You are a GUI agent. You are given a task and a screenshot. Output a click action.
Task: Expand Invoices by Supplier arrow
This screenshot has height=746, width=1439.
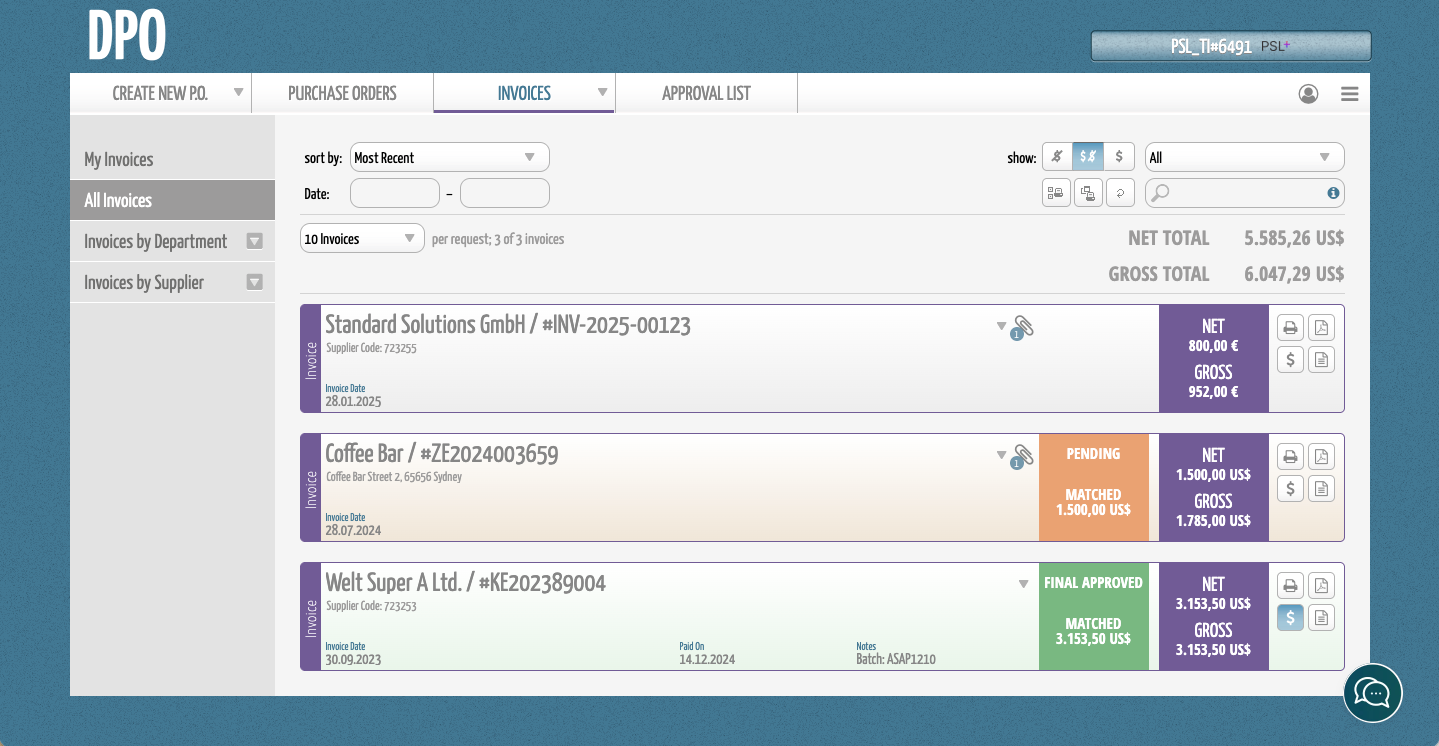tap(254, 282)
